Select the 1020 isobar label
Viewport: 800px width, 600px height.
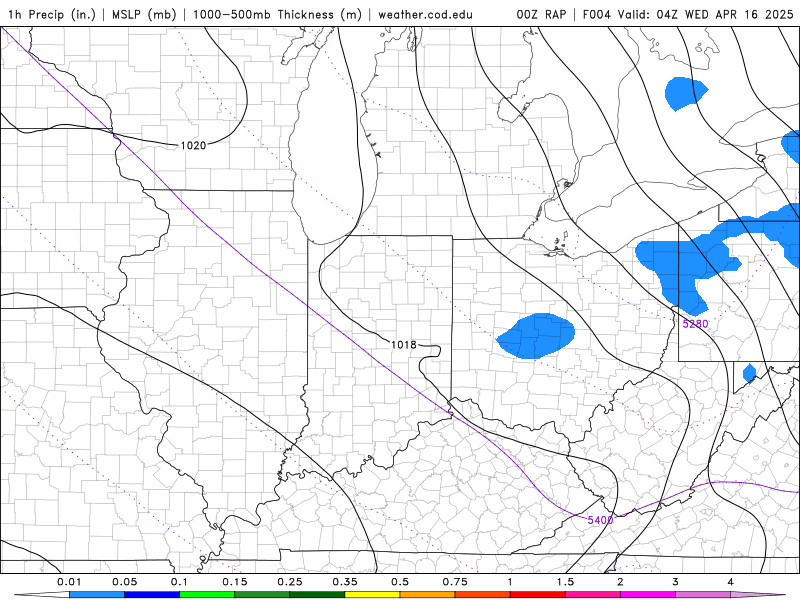(193, 145)
